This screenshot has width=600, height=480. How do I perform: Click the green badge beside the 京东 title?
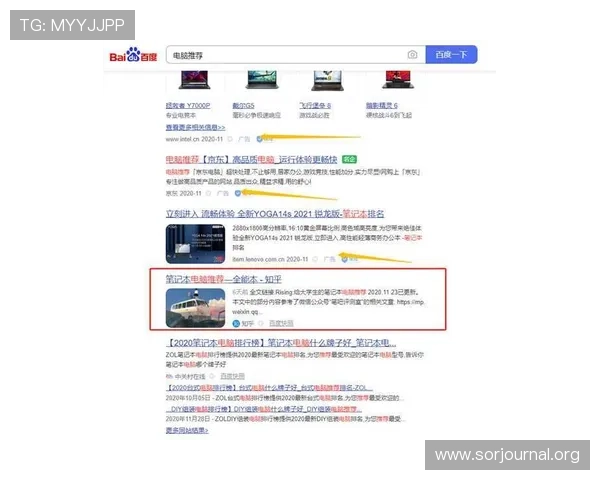[x=349, y=159]
